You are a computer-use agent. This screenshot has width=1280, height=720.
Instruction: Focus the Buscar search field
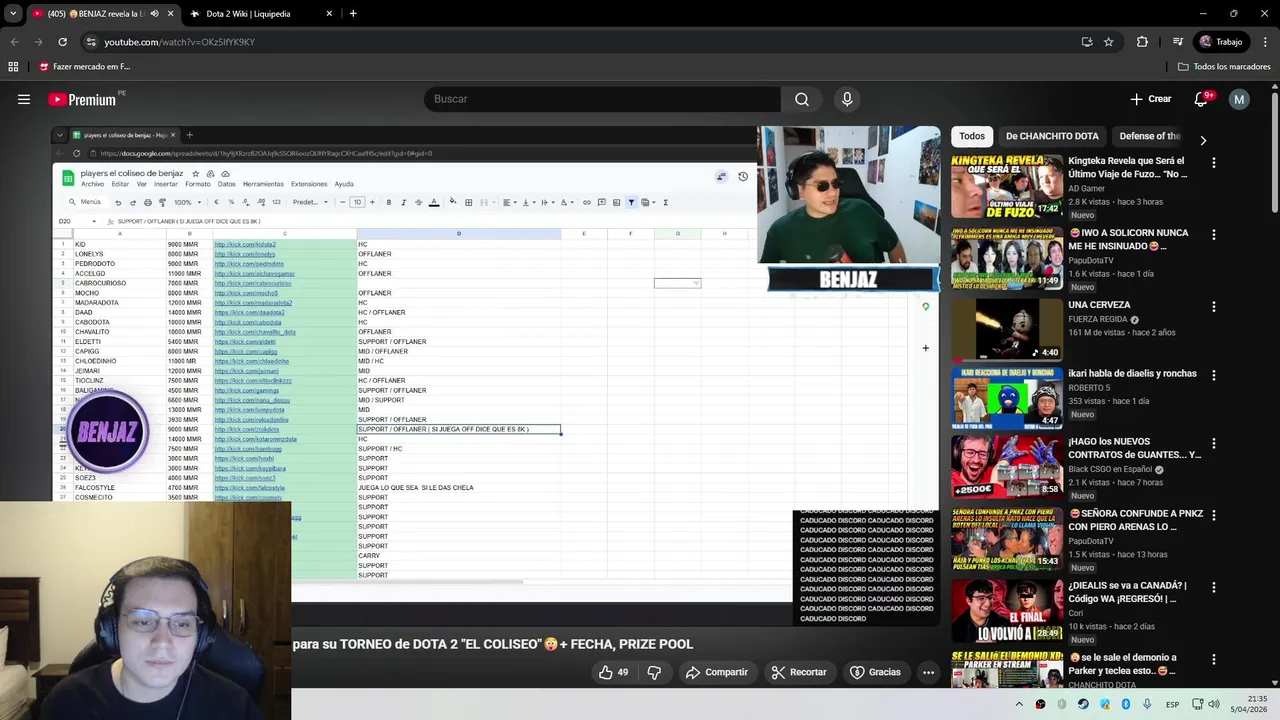coord(602,99)
